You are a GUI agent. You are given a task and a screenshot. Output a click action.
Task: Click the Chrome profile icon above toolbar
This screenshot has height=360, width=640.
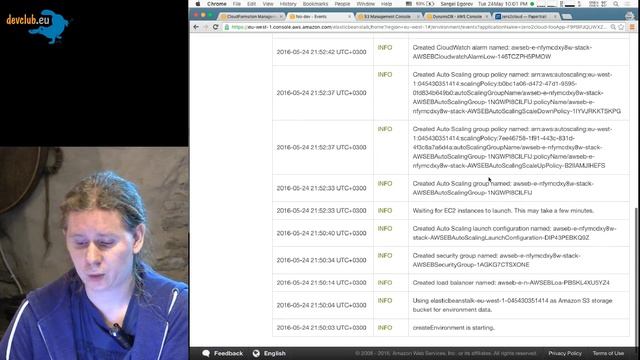click(629, 16)
